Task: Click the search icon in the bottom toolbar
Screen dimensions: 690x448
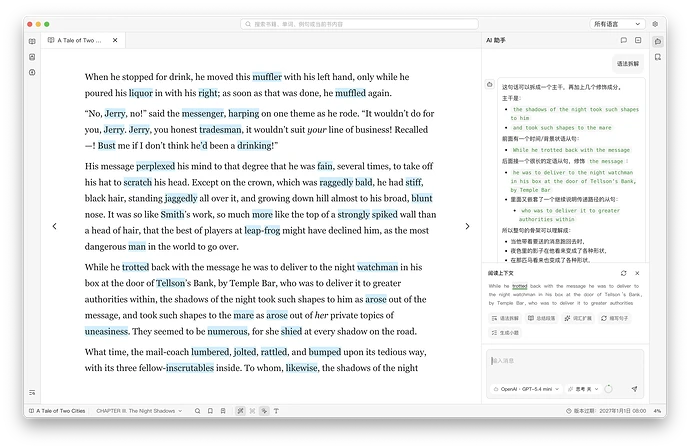Action: 198,411
